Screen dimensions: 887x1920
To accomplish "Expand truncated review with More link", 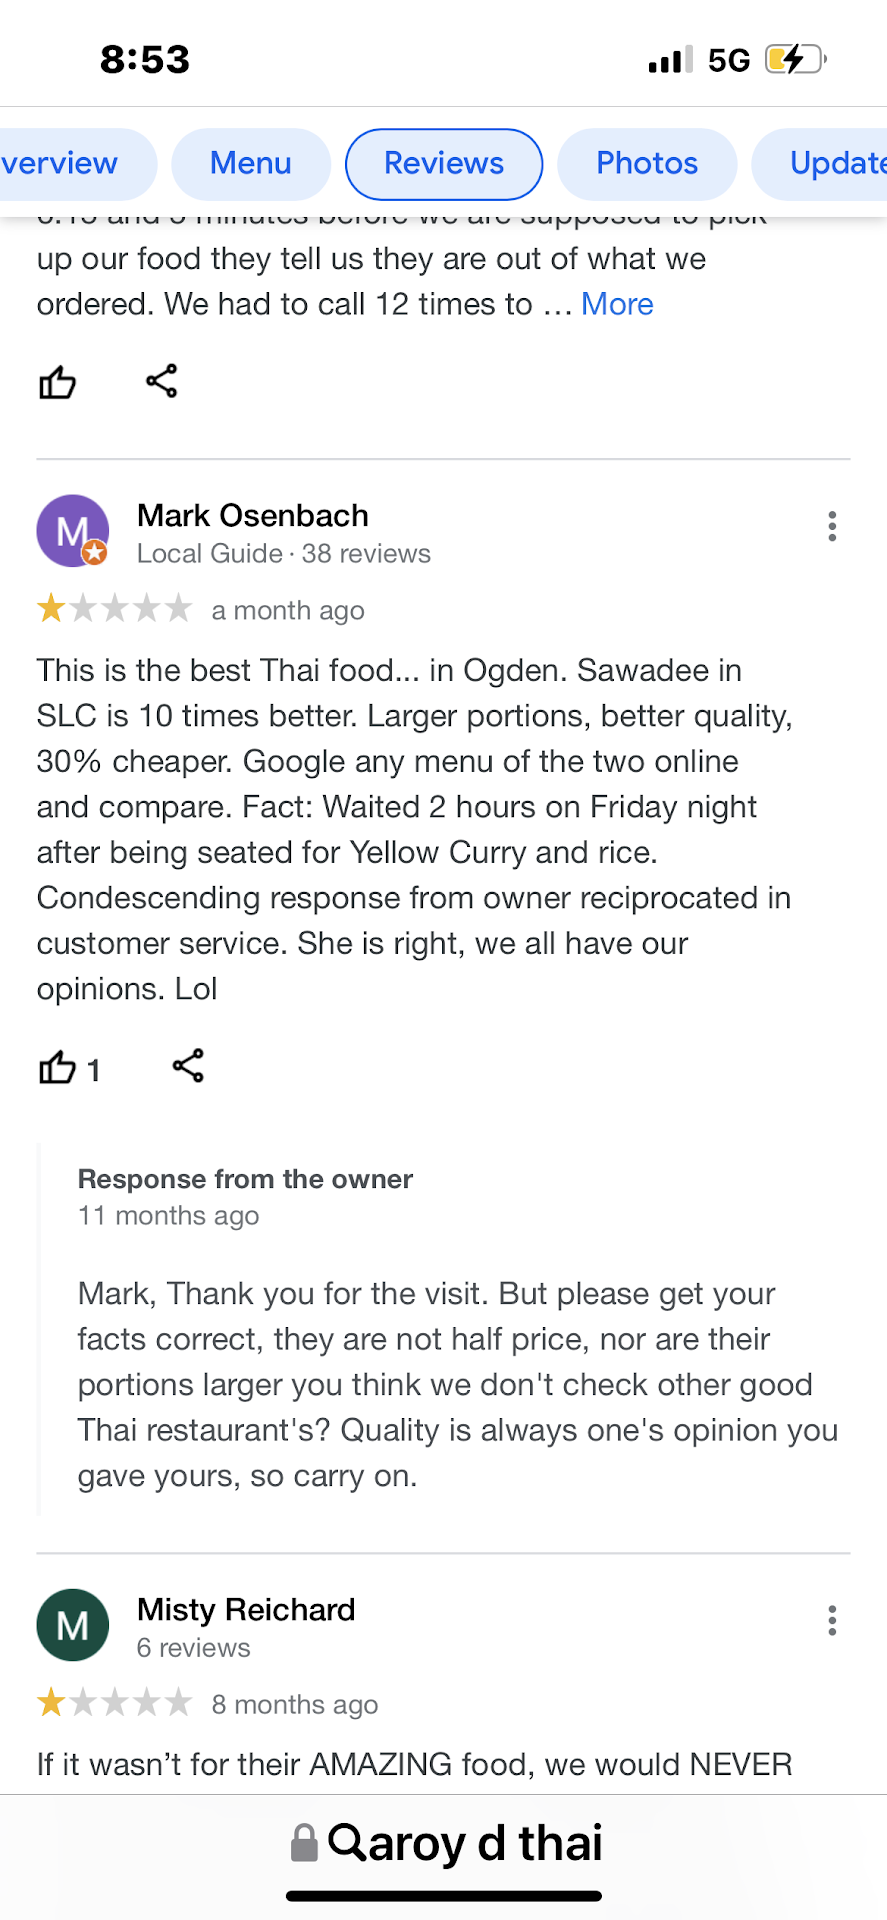I will pyautogui.click(x=617, y=304).
